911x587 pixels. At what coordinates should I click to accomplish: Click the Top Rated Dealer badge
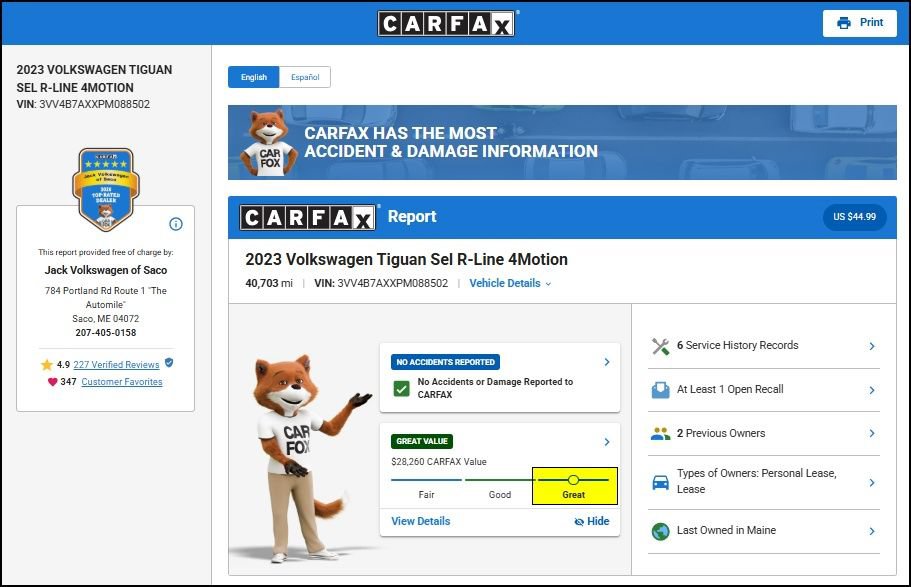click(x=106, y=189)
